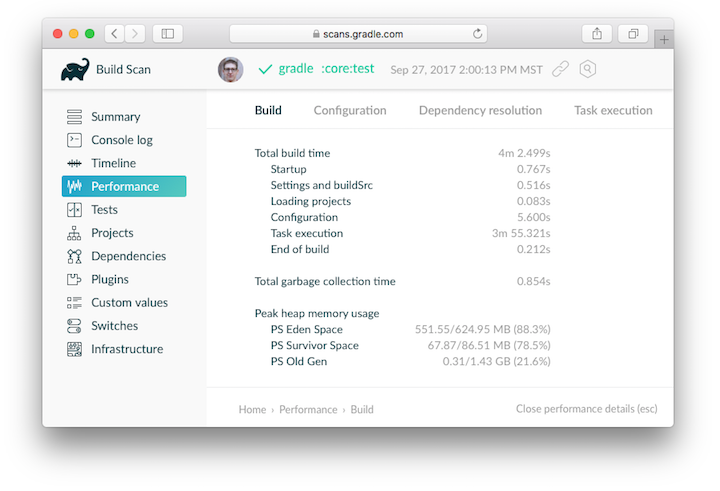This screenshot has height=491, width=720.
Task: Select the Switches icon
Action: coord(74,326)
